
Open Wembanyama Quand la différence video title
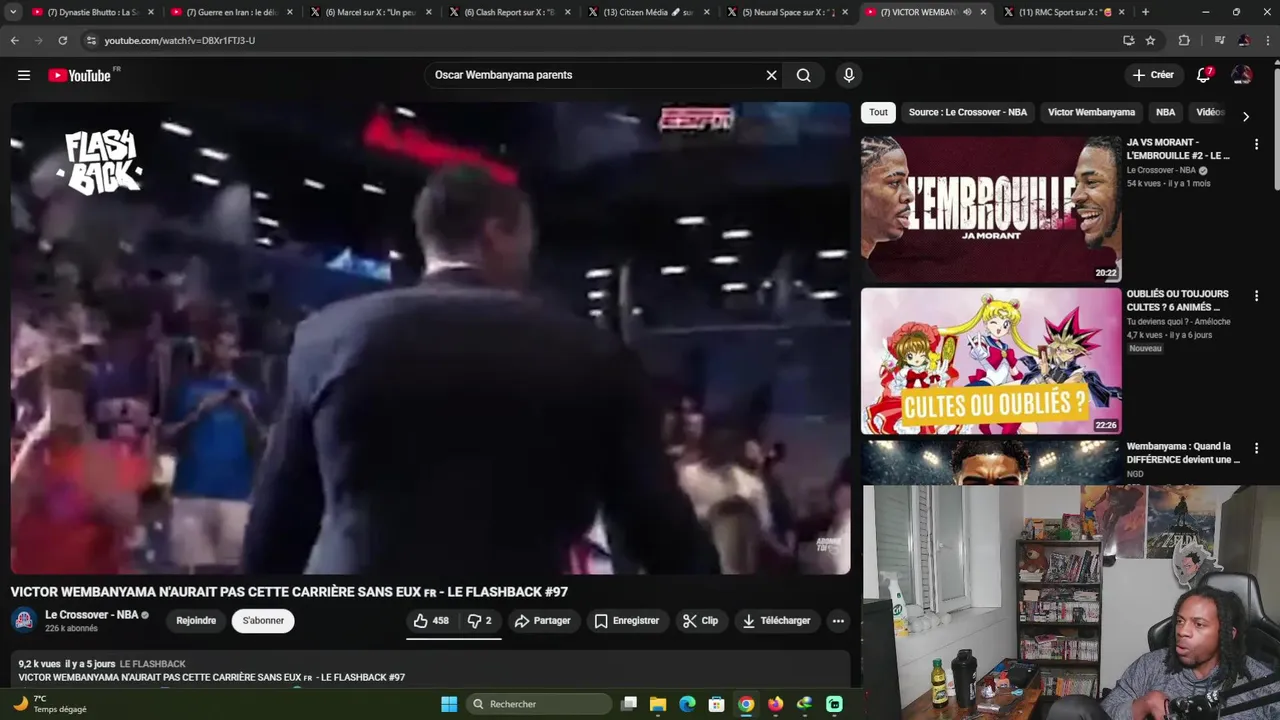[1183, 453]
